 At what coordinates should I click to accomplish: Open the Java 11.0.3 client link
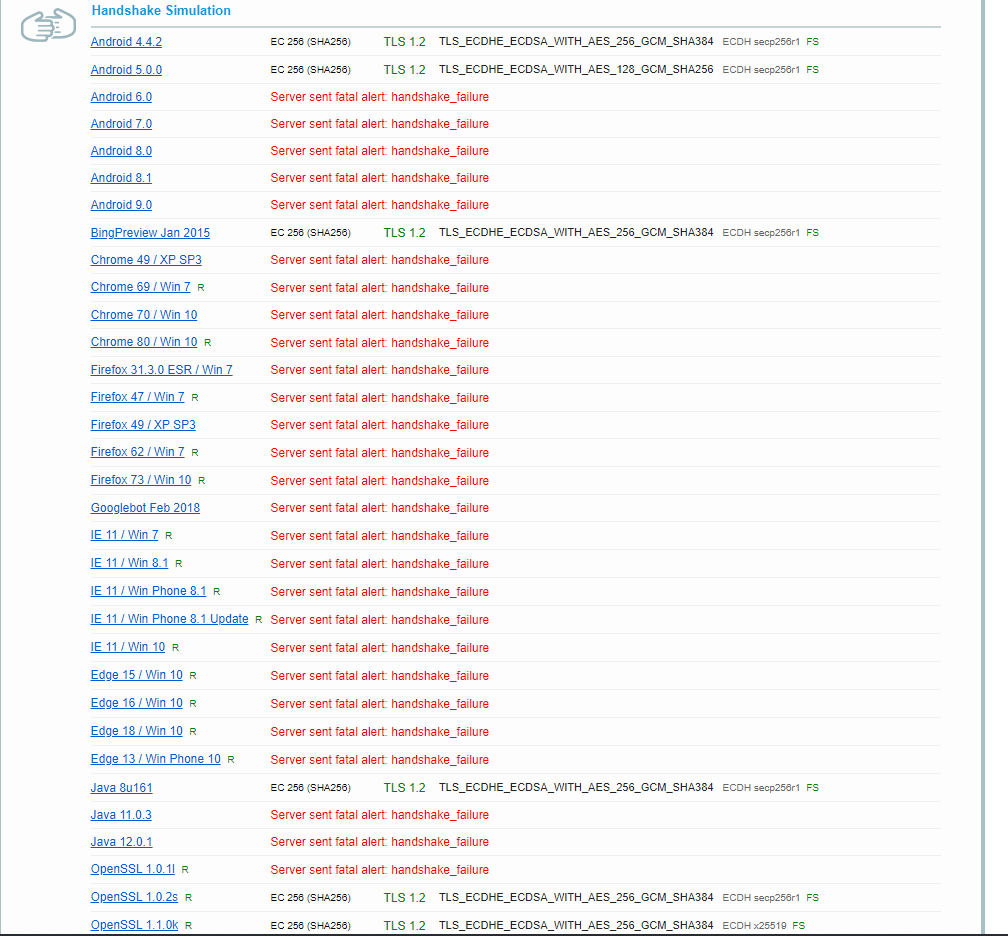coord(121,814)
